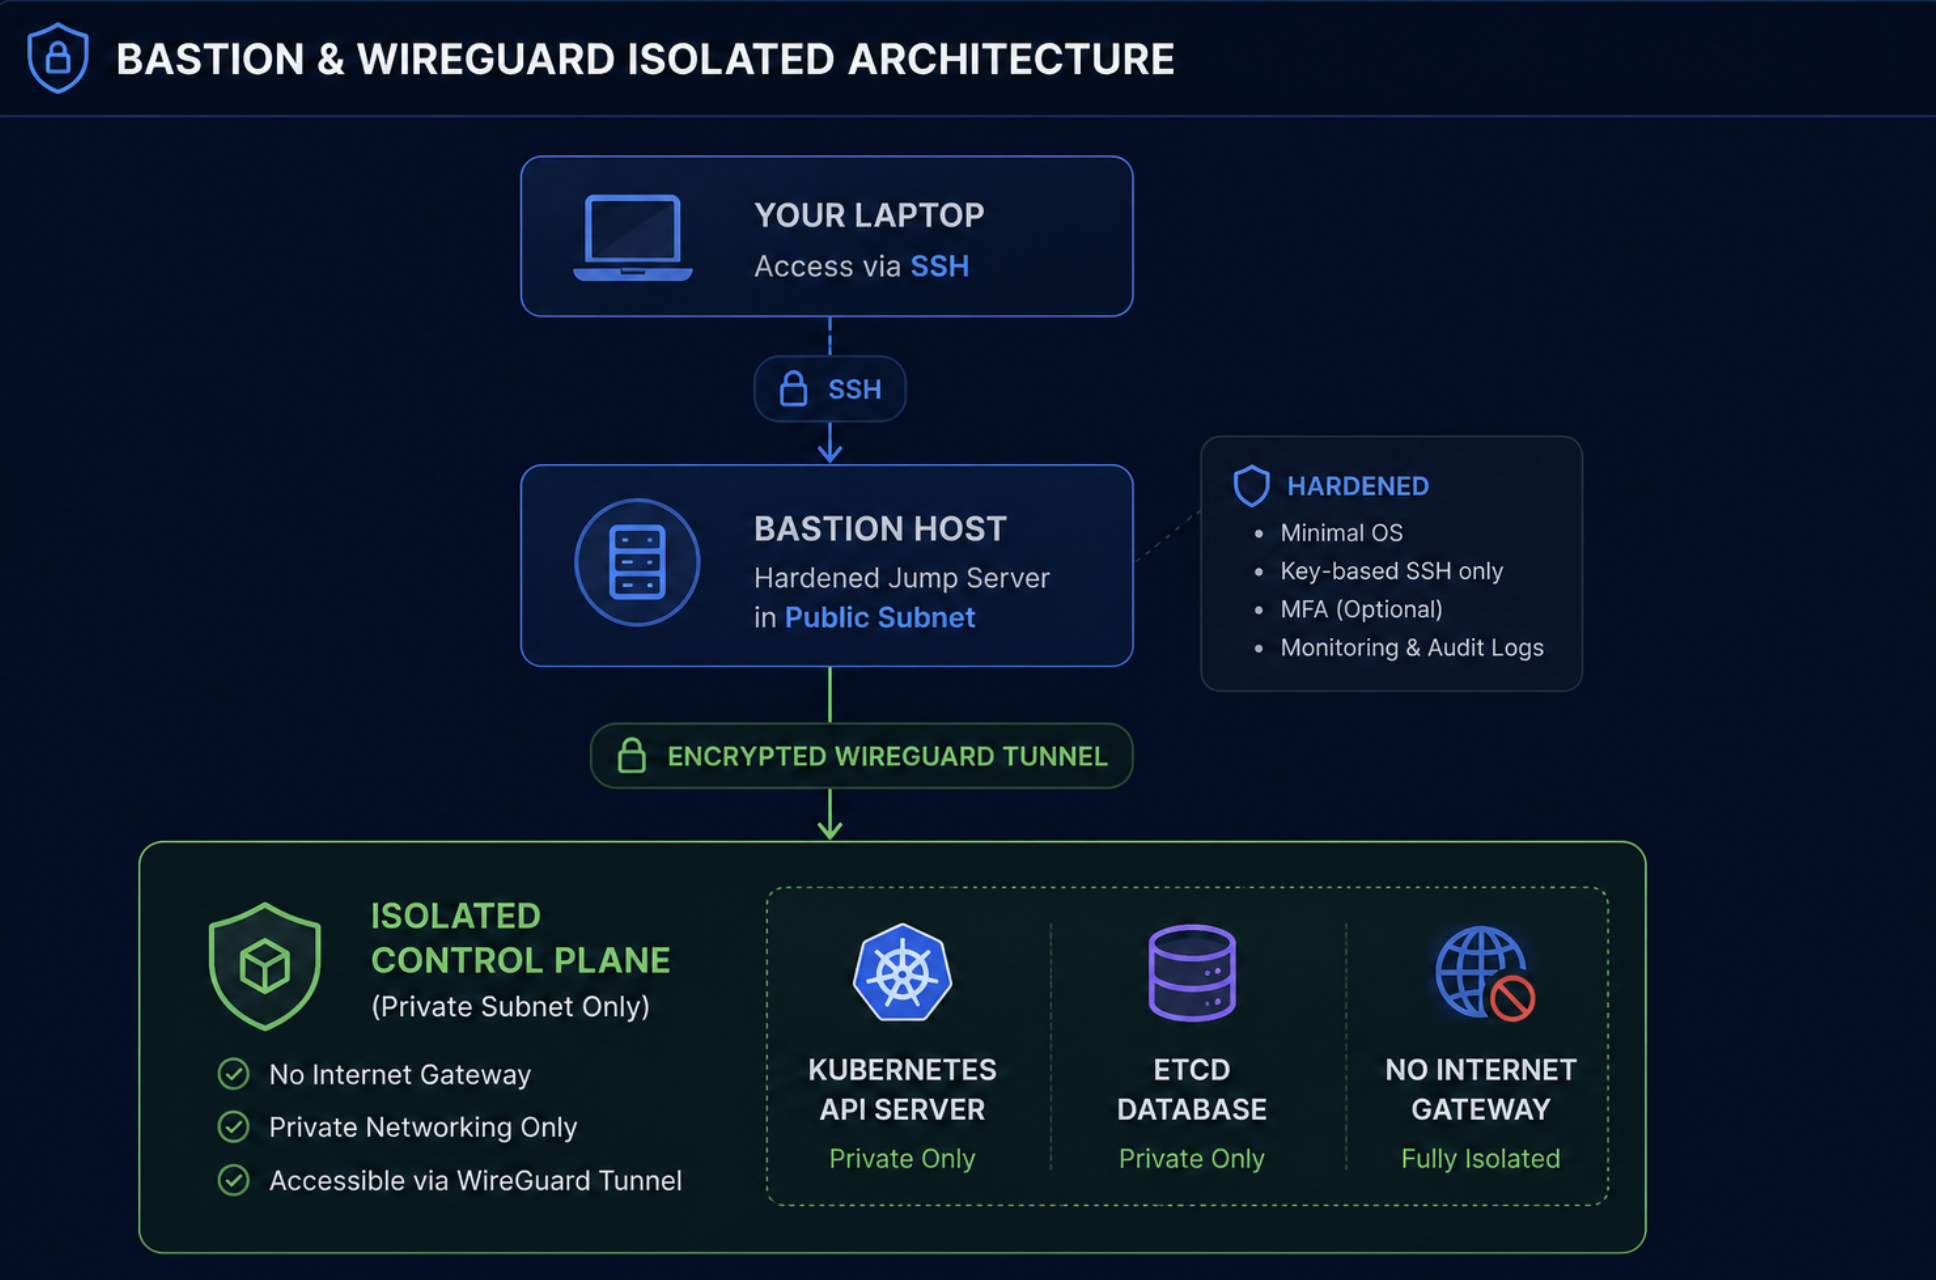
Task: Click the title Bastion & WireGuard Isolated Architecture
Action: (645, 59)
